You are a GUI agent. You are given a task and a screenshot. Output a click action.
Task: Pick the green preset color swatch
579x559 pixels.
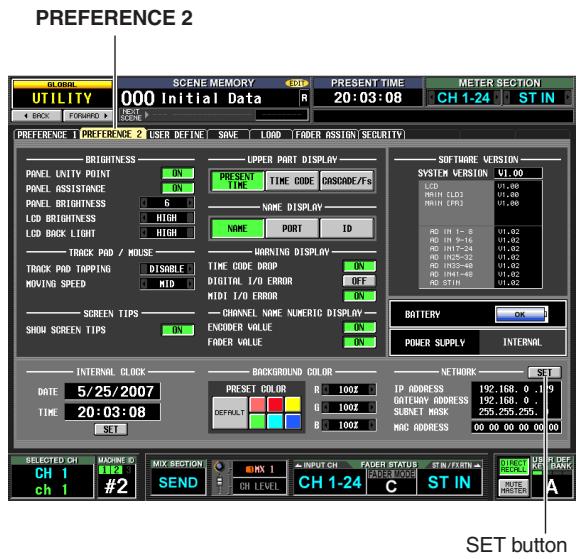pyautogui.click(x=257, y=421)
